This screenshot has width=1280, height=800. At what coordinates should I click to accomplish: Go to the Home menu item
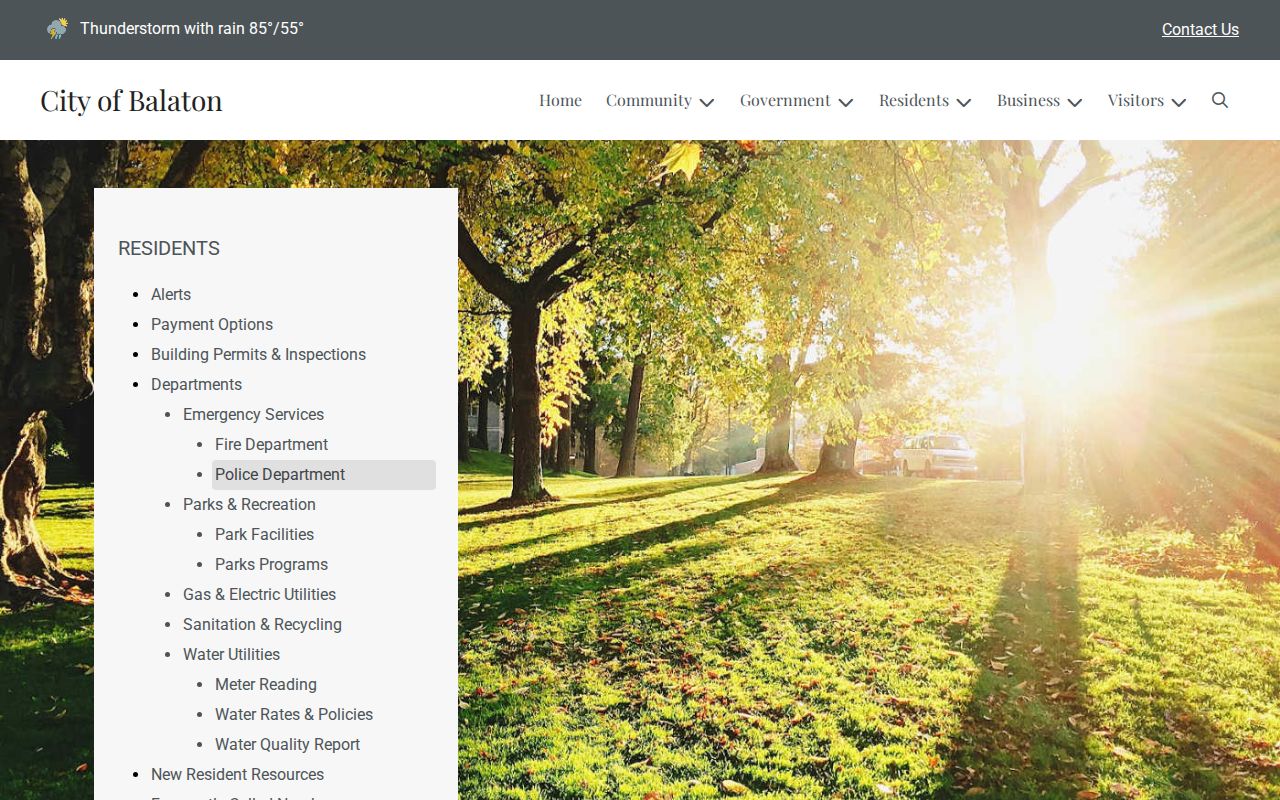pos(560,100)
